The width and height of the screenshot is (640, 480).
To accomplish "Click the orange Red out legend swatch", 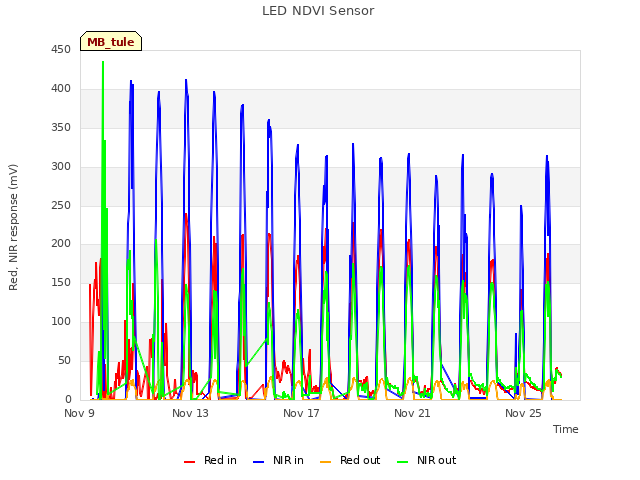I will 325,462.
